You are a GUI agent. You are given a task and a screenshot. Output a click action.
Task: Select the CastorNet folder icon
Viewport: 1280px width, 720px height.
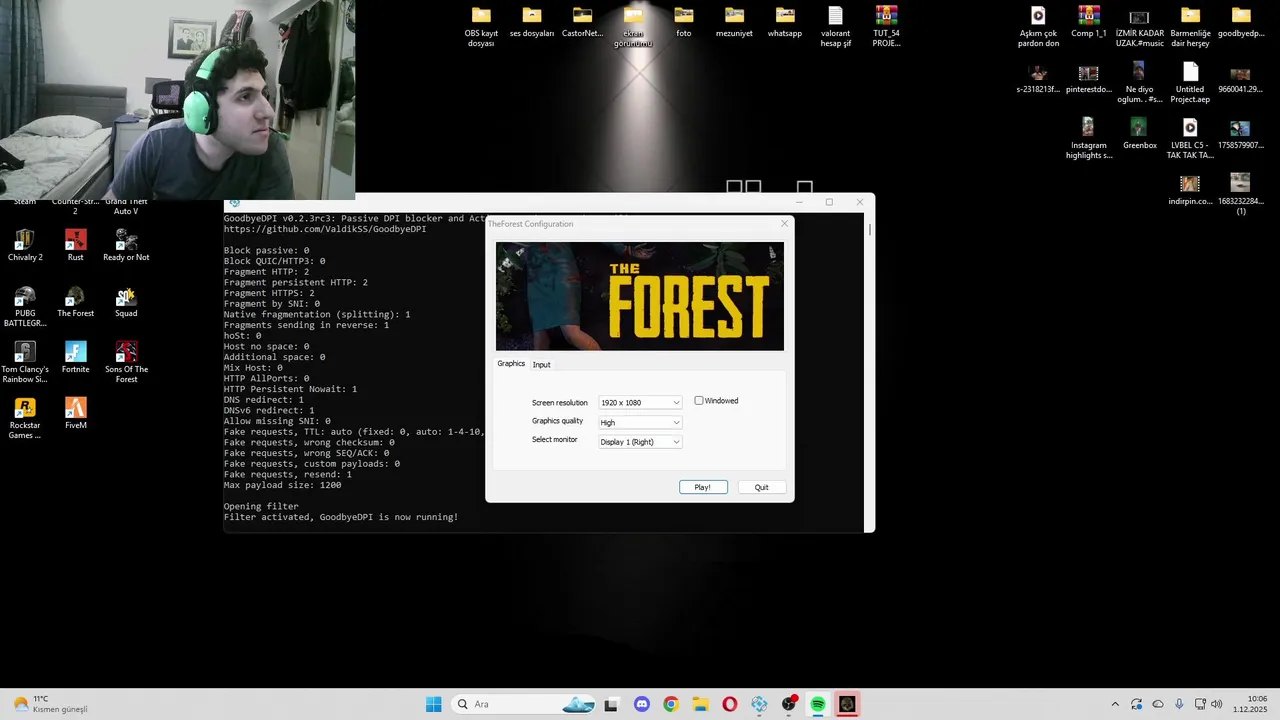pyautogui.click(x=582, y=22)
